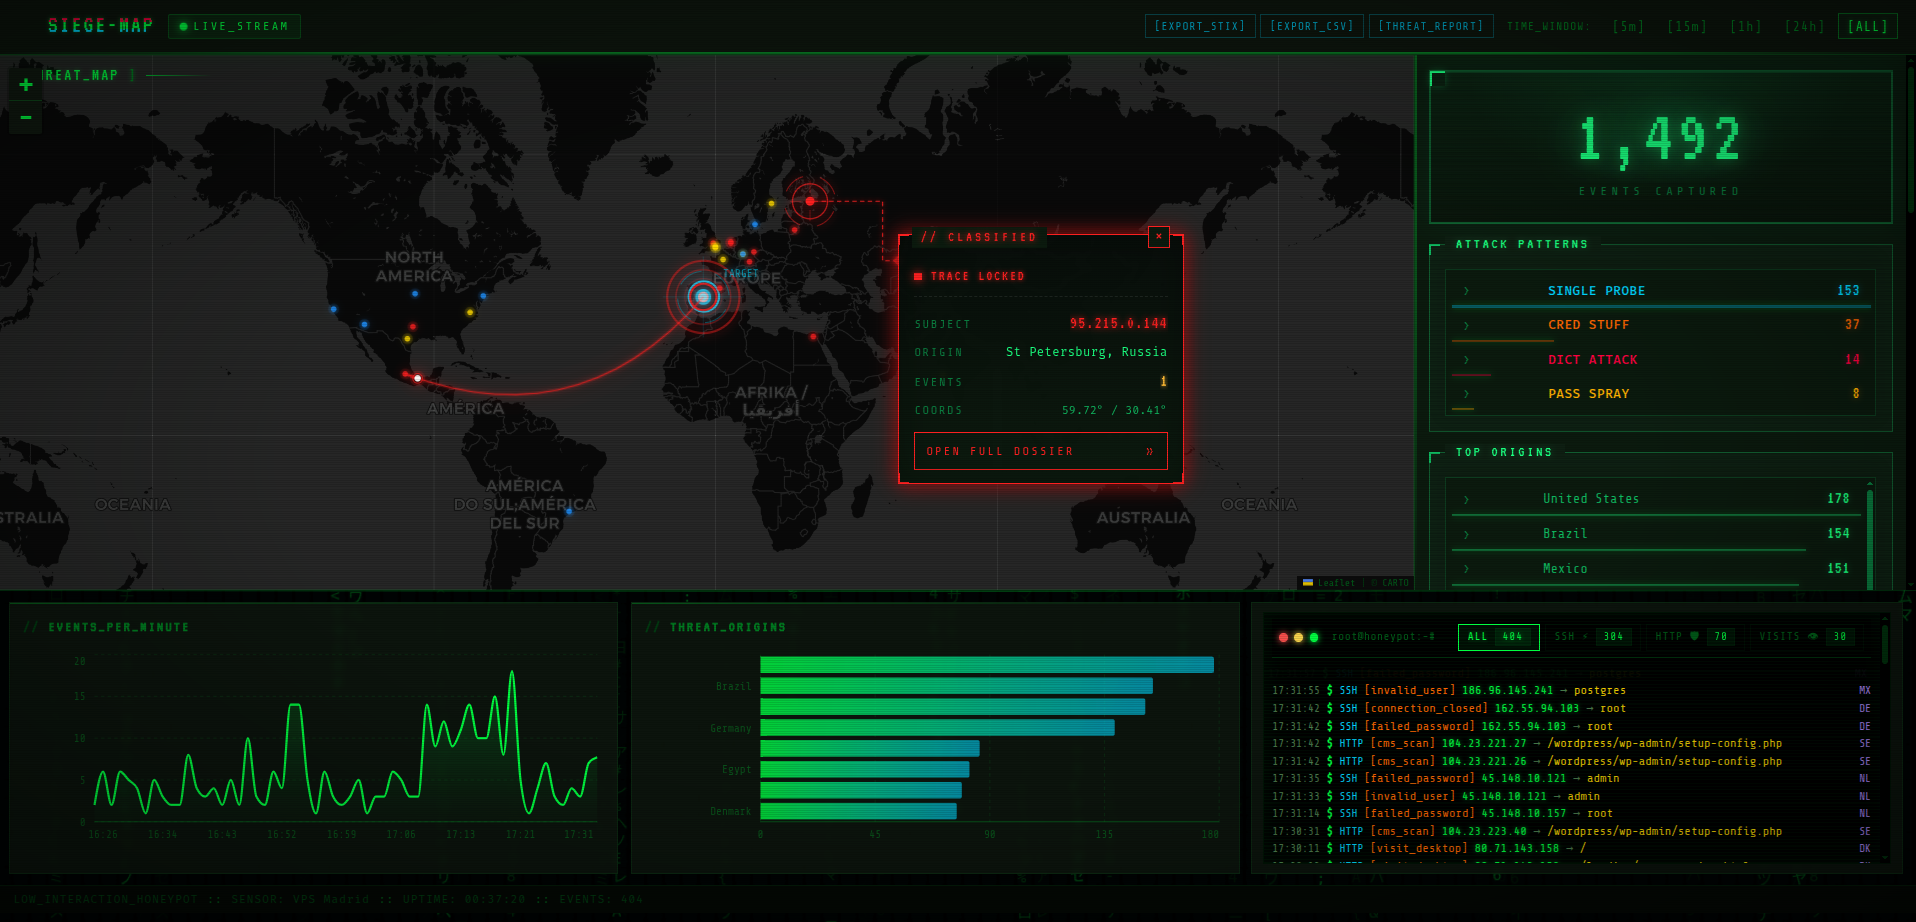Click the 'SENSOR: VPS Madrid' status bar text
This screenshot has width=1916, height=922.
tap(300, 900)
